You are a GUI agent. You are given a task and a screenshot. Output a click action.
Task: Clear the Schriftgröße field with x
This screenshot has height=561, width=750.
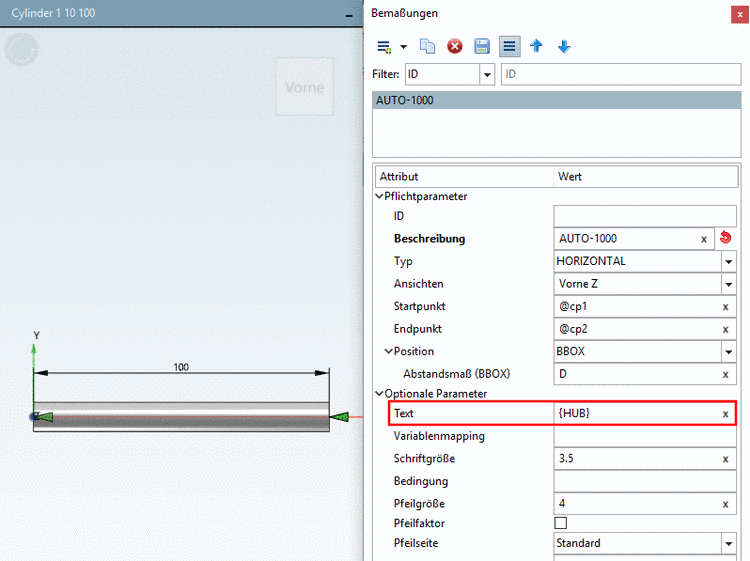pyautogui.click(x=725, y=459)
